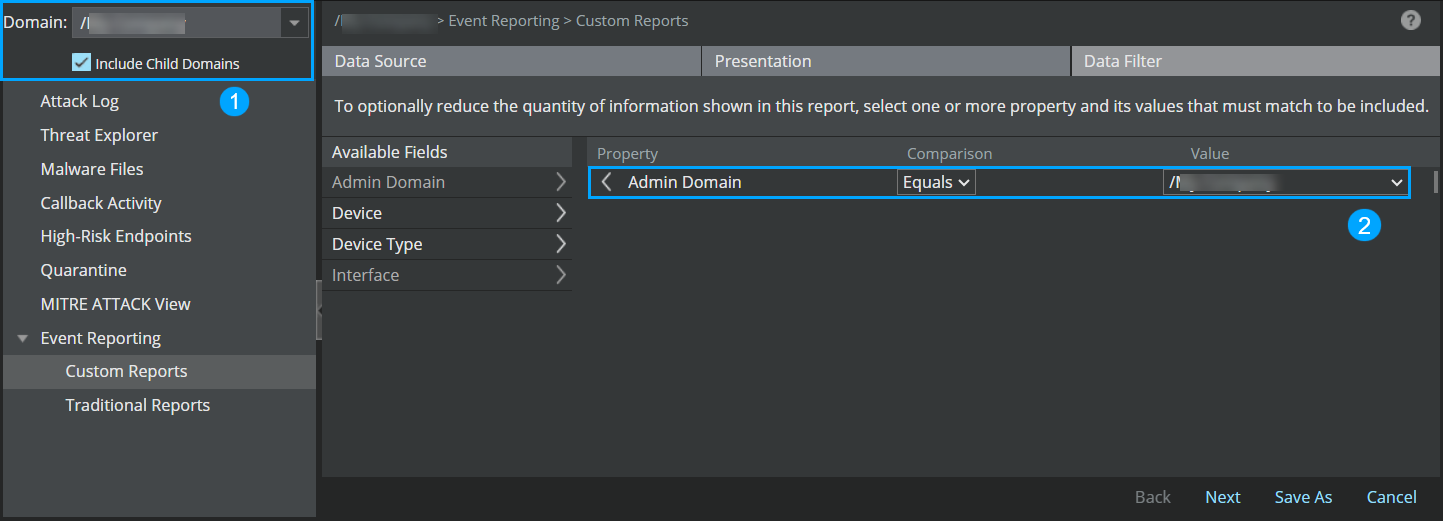
Task: Open Callback Activity in sidebar
Action: pyautogui.click(x=101, y=203)
